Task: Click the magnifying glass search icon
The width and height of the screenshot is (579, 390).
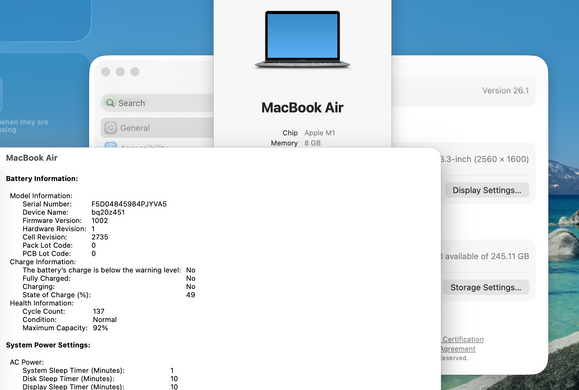Action: (110, 103)
